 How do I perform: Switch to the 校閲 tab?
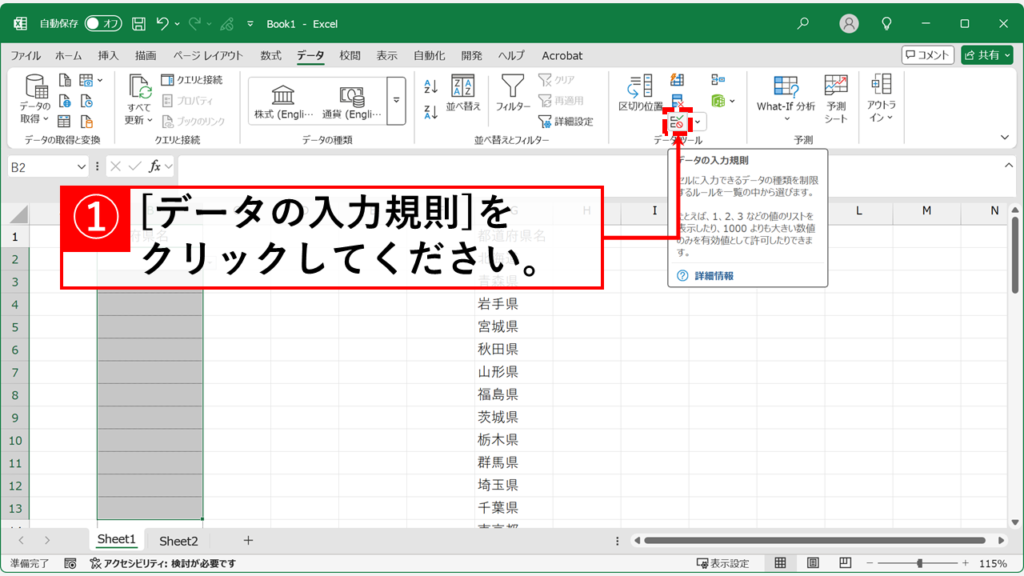click(350, 56)
